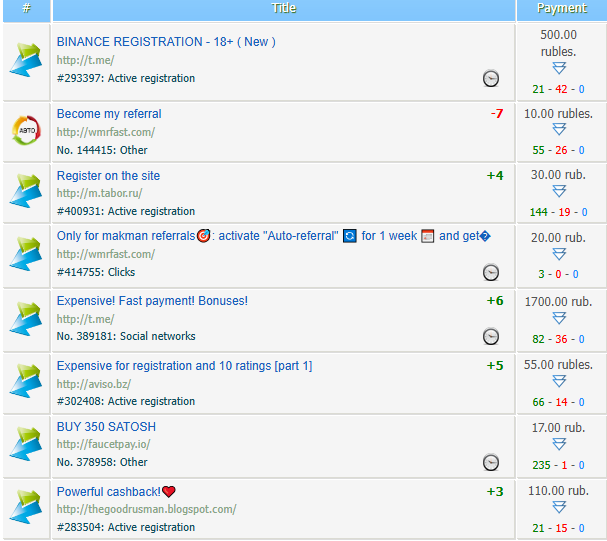Click #293397: Active registration text
The height and width of the screenshot is (541, 607).
pyautogui.click(x=126, y=79)
